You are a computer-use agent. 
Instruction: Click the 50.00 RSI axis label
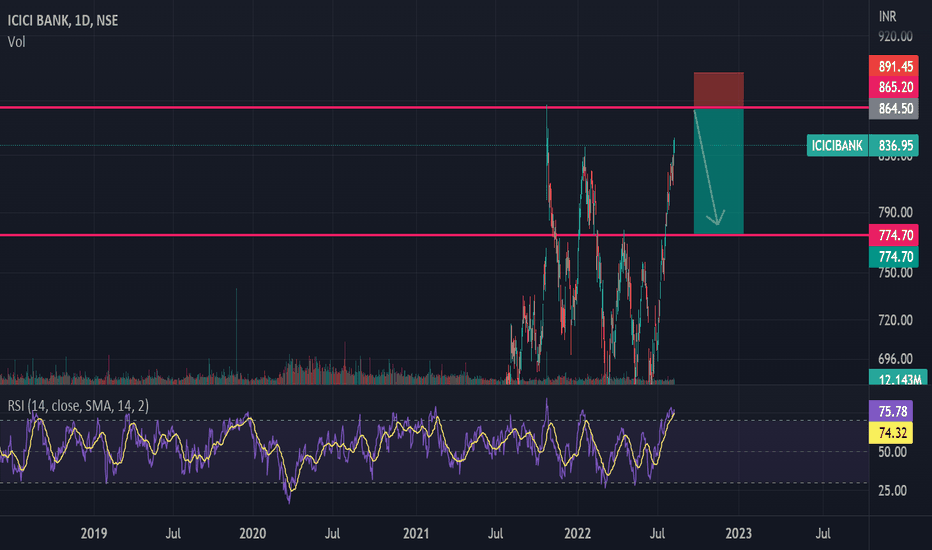(x=892, y=452)
